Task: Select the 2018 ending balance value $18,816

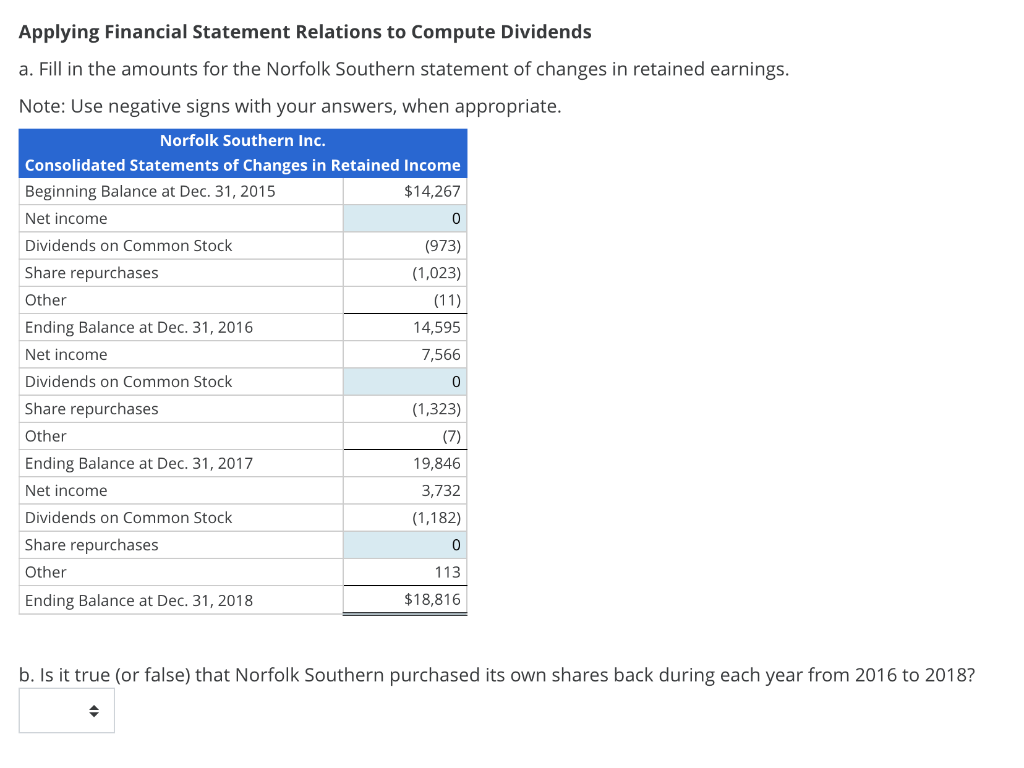Action: click(432, 599)
